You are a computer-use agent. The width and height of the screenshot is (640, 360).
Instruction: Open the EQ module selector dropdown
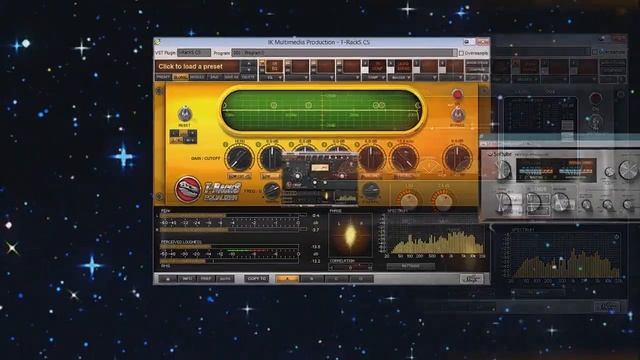tap(272, 77)
